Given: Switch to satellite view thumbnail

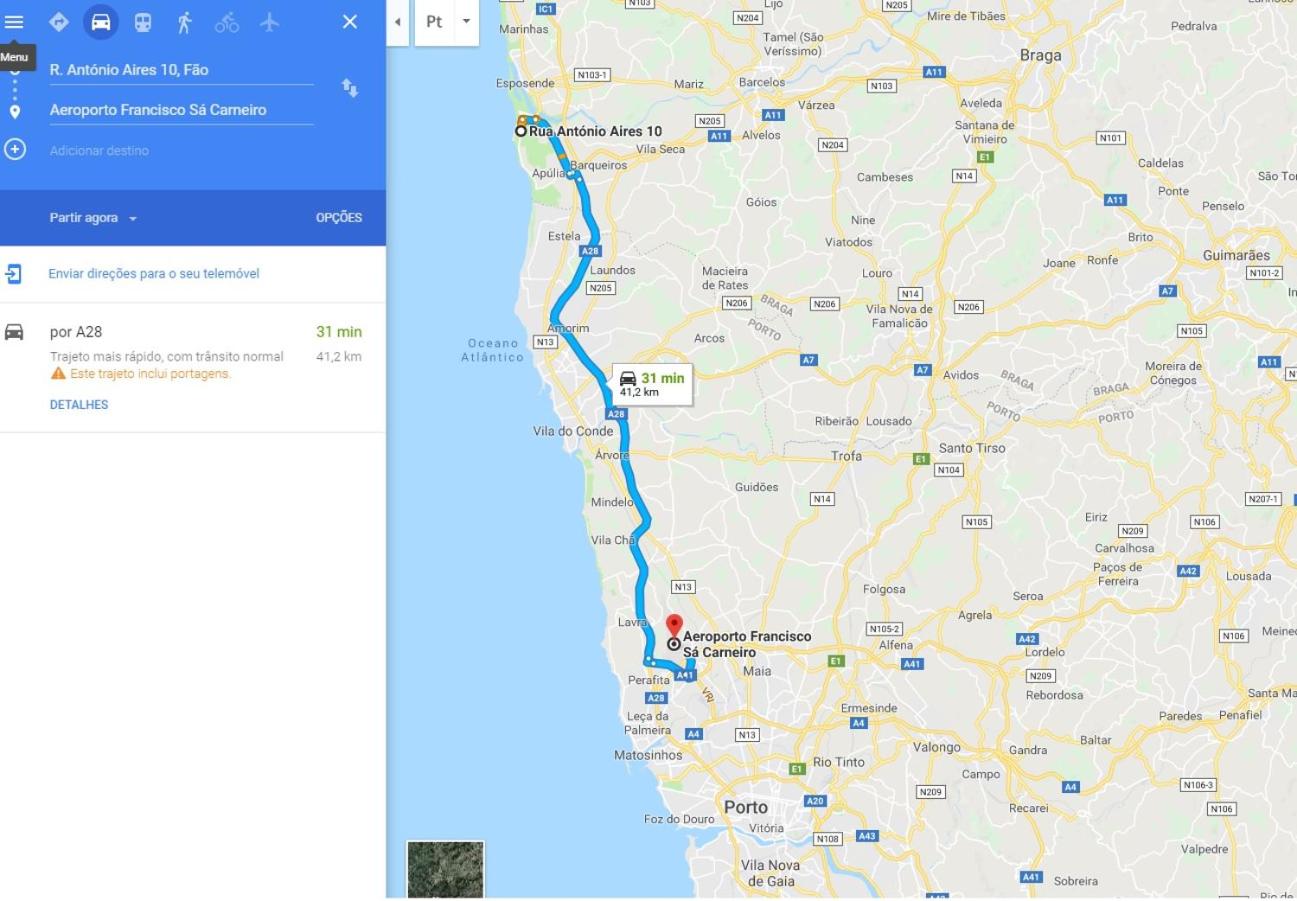Looking at the screenshot, I should click(x=445, y=869).
